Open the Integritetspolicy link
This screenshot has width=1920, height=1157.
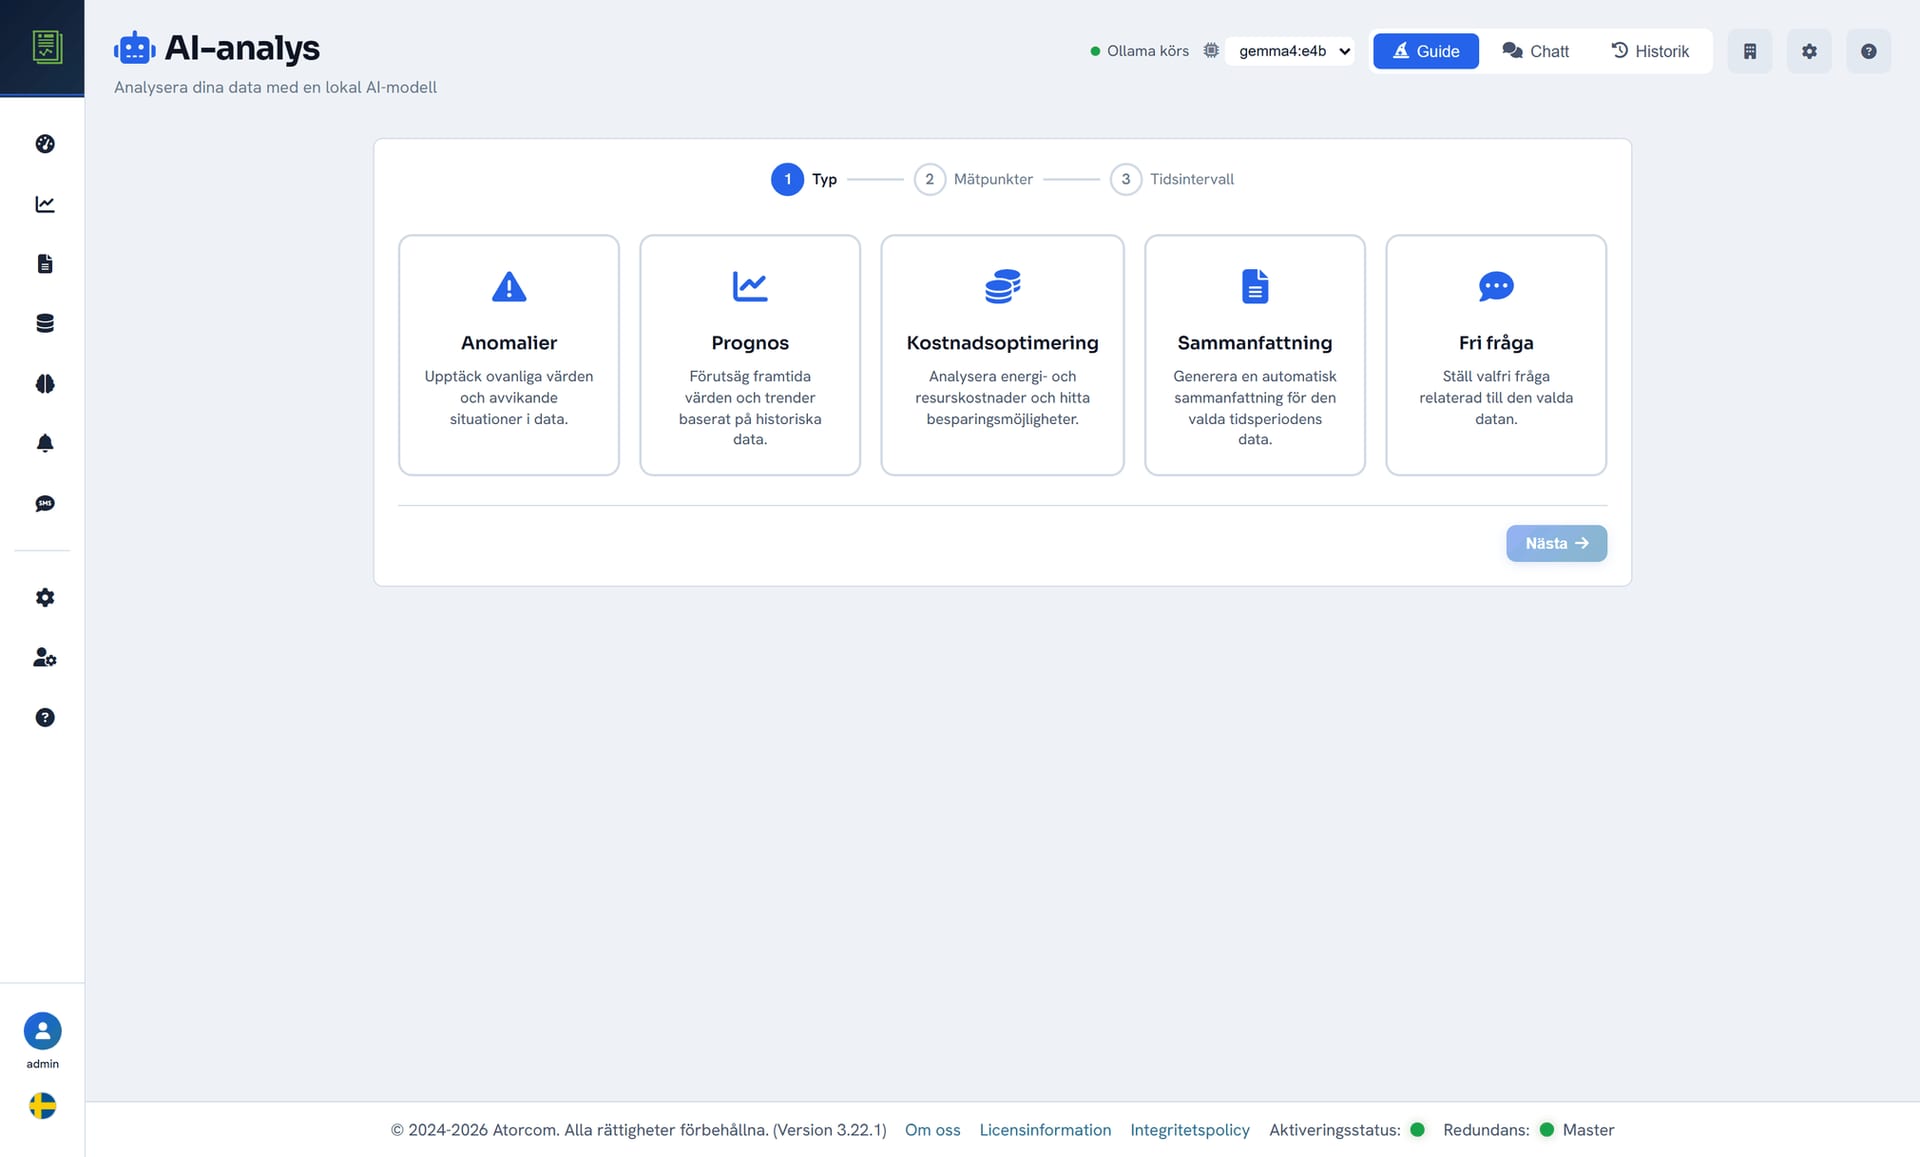pos(1189,1130)
